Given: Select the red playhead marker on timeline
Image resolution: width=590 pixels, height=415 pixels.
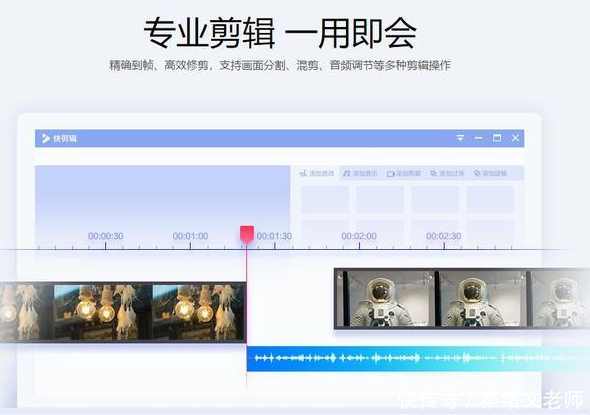Looking at the screenshot, I should (247, 234).
